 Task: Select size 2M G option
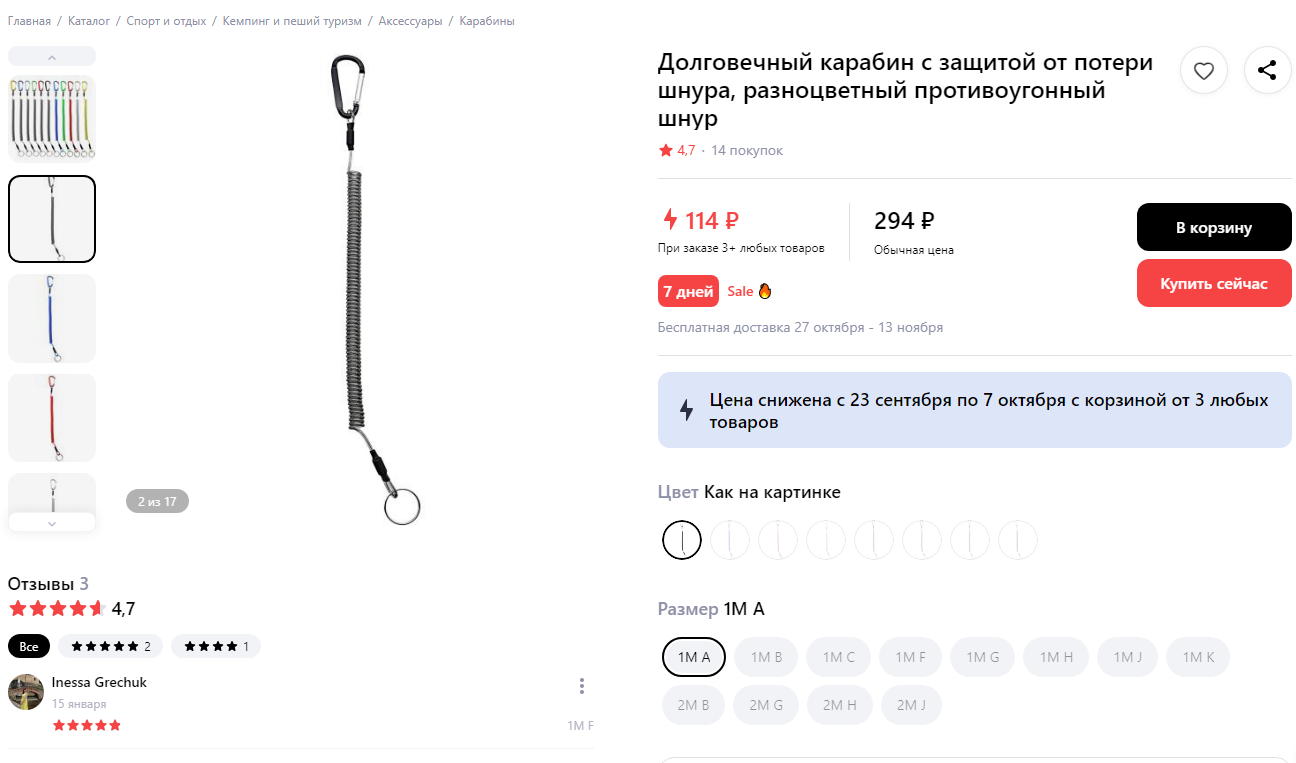tap(766, 705)
